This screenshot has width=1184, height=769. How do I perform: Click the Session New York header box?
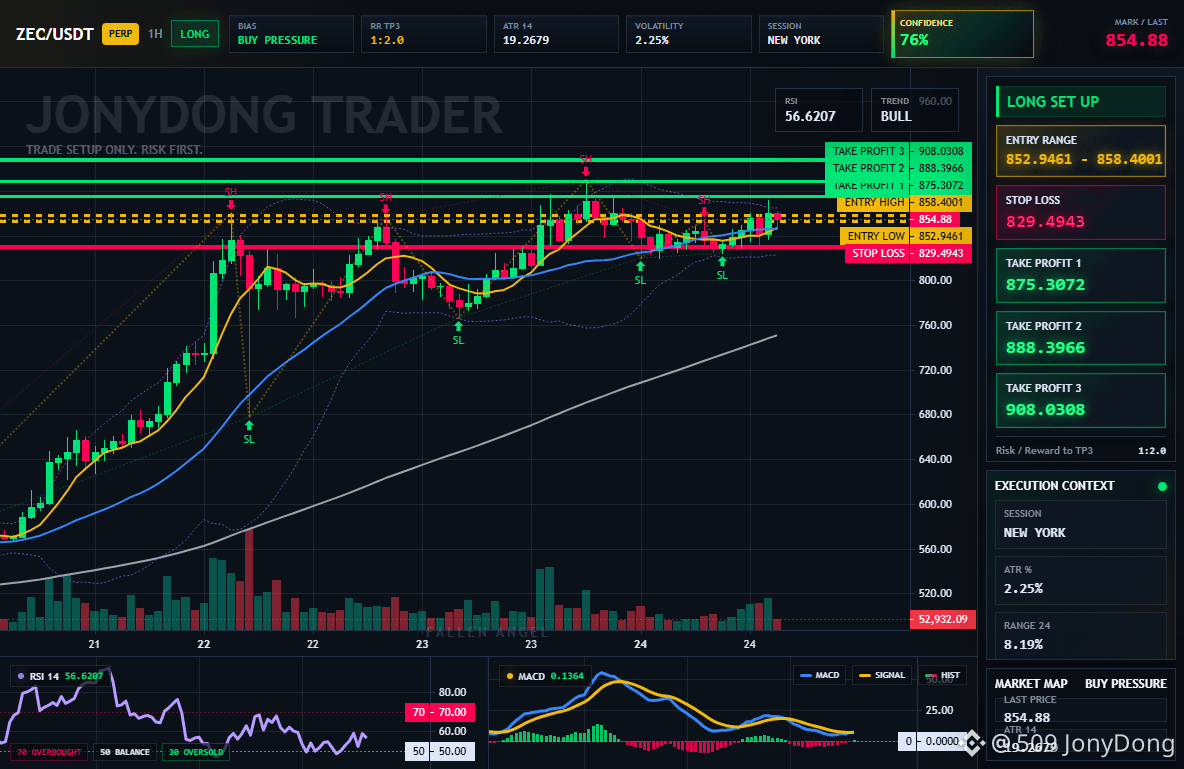[821, 34]
